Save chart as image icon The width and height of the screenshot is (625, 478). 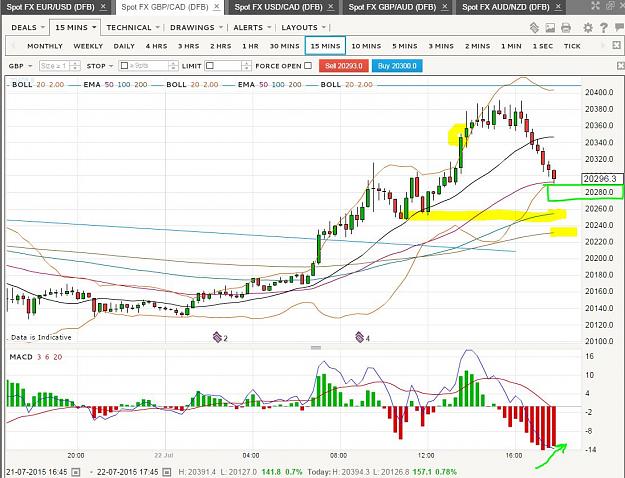(550, 28)
